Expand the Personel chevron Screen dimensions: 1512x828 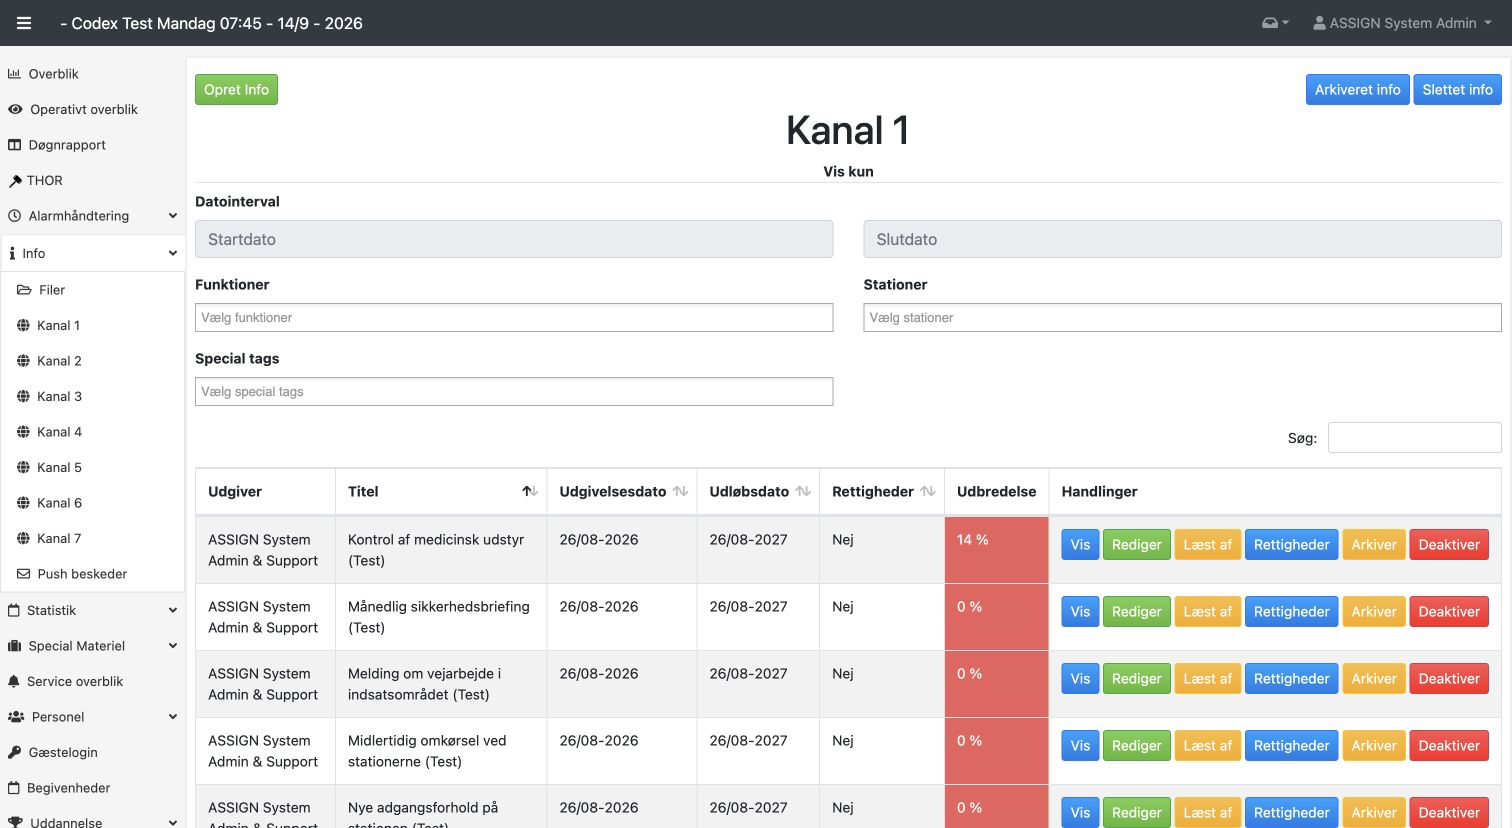click(172, 717)
